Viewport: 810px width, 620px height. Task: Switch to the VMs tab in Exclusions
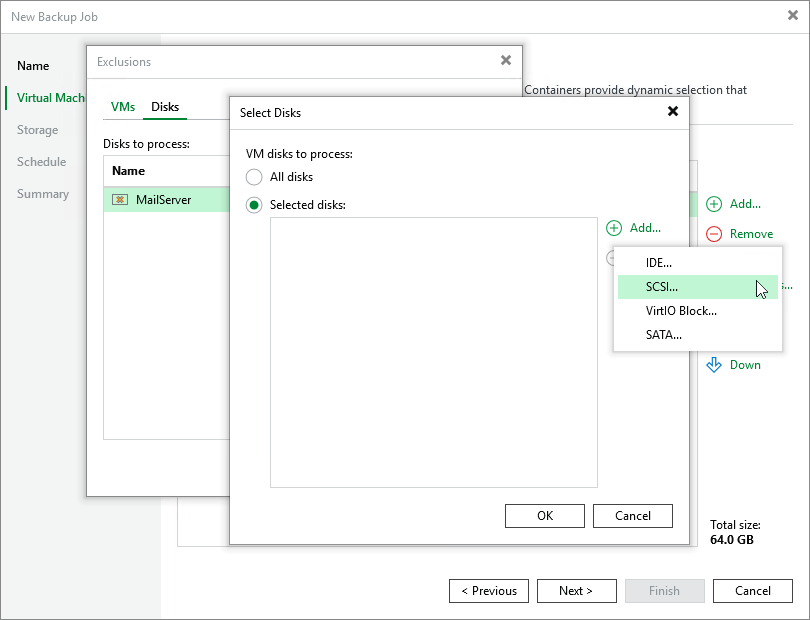coord(123,107)
